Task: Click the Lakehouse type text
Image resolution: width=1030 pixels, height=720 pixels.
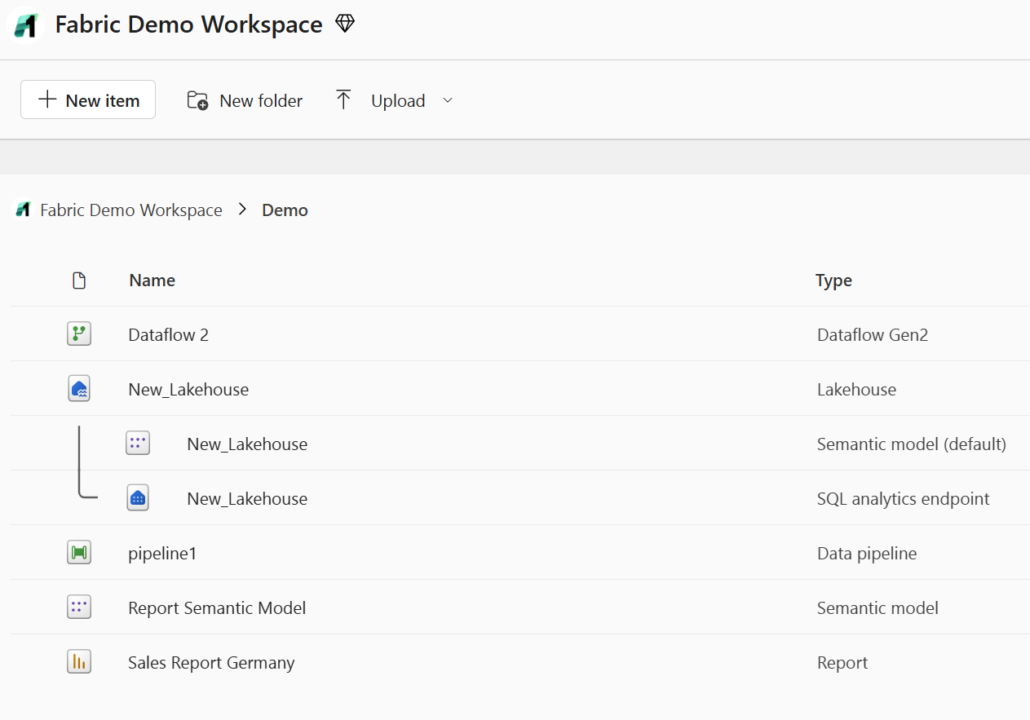Action: (857, 390)
